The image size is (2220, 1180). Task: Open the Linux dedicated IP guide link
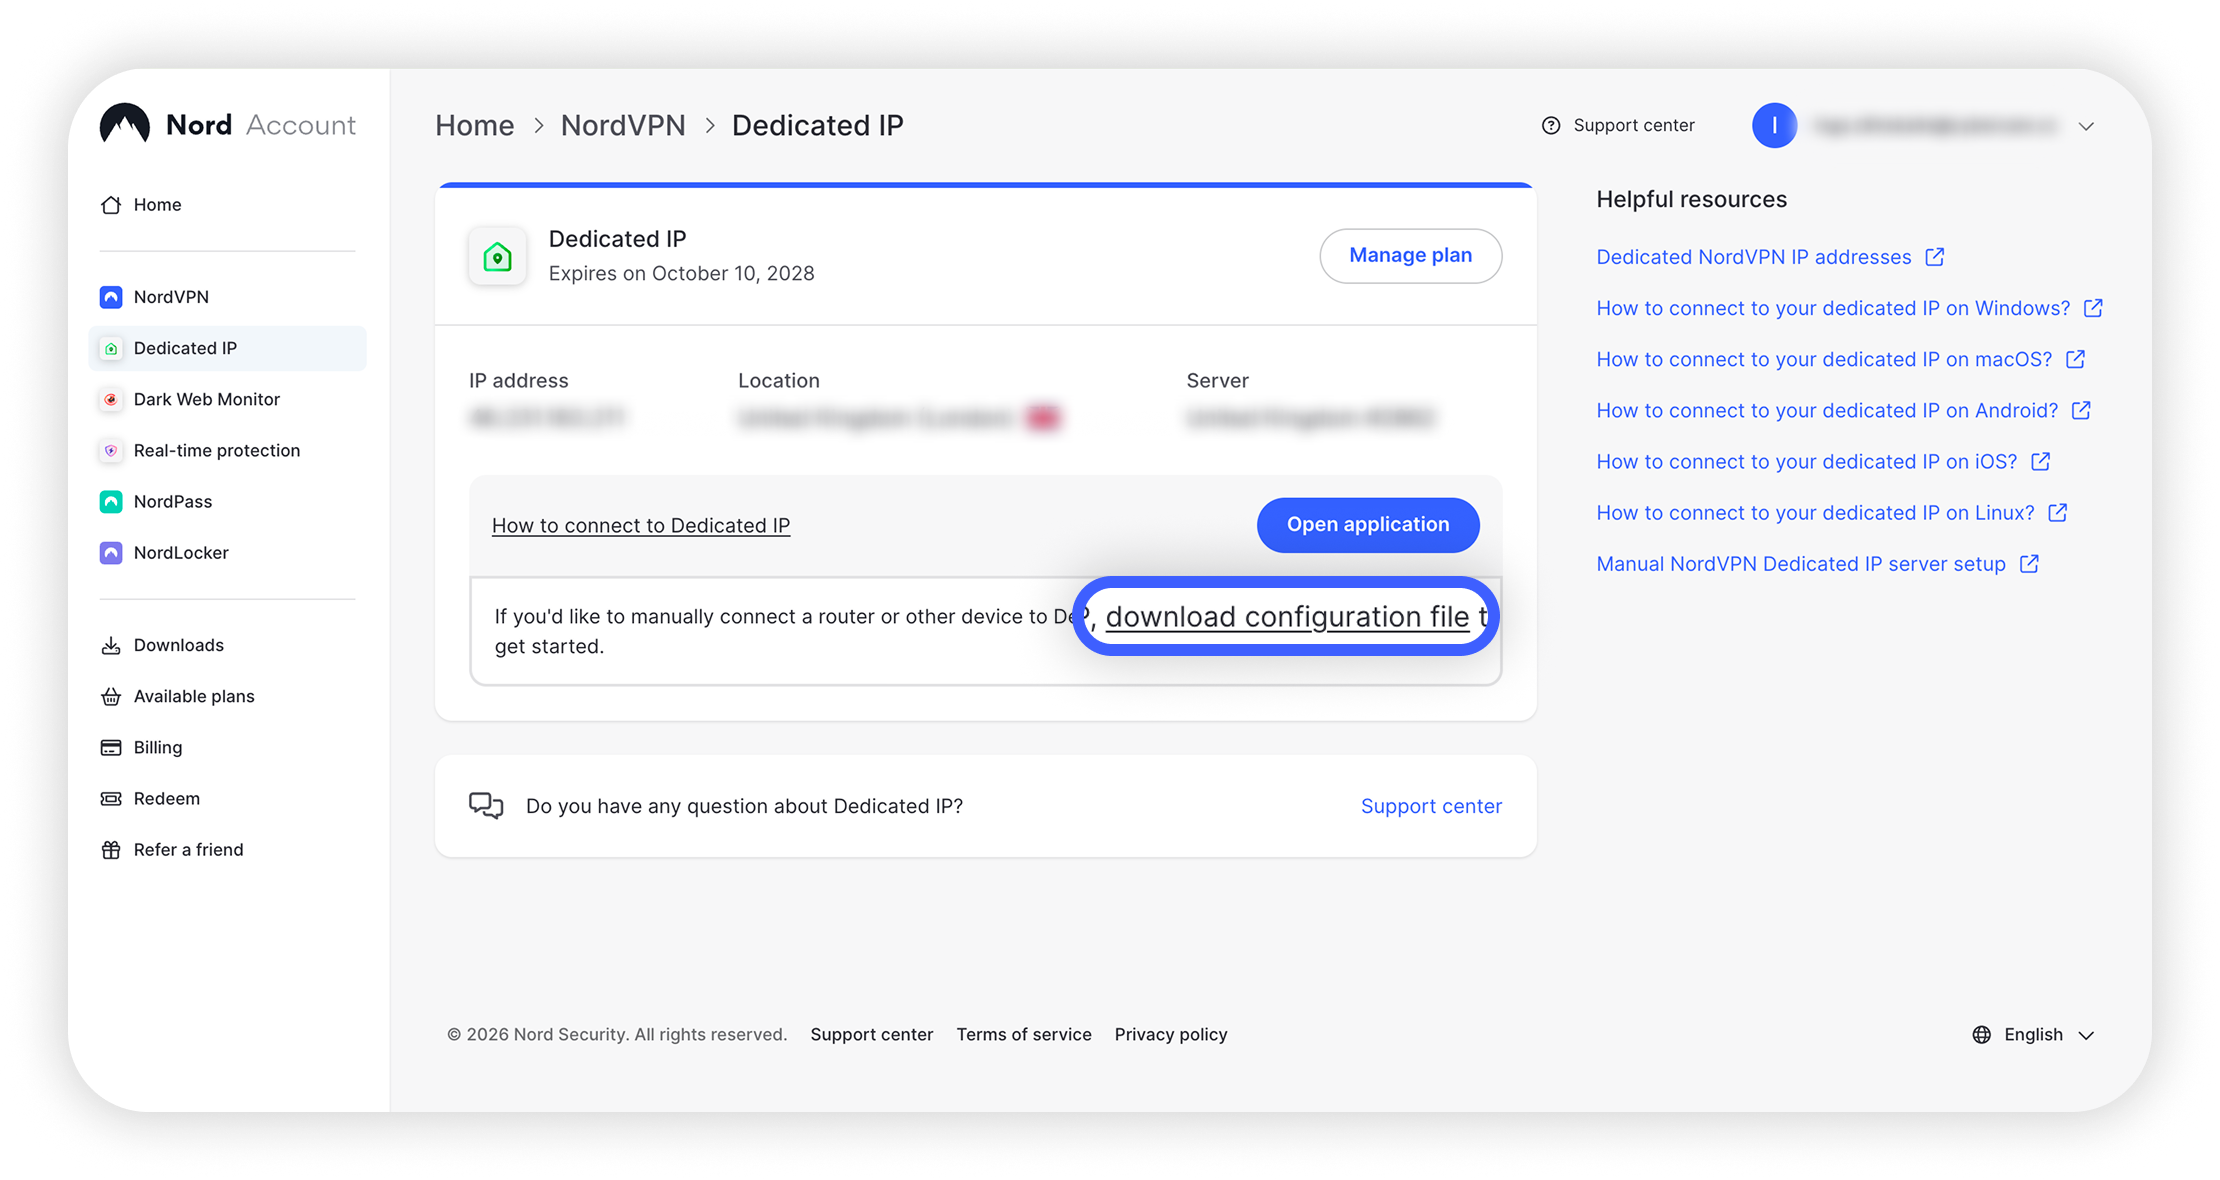point(1832,512)
